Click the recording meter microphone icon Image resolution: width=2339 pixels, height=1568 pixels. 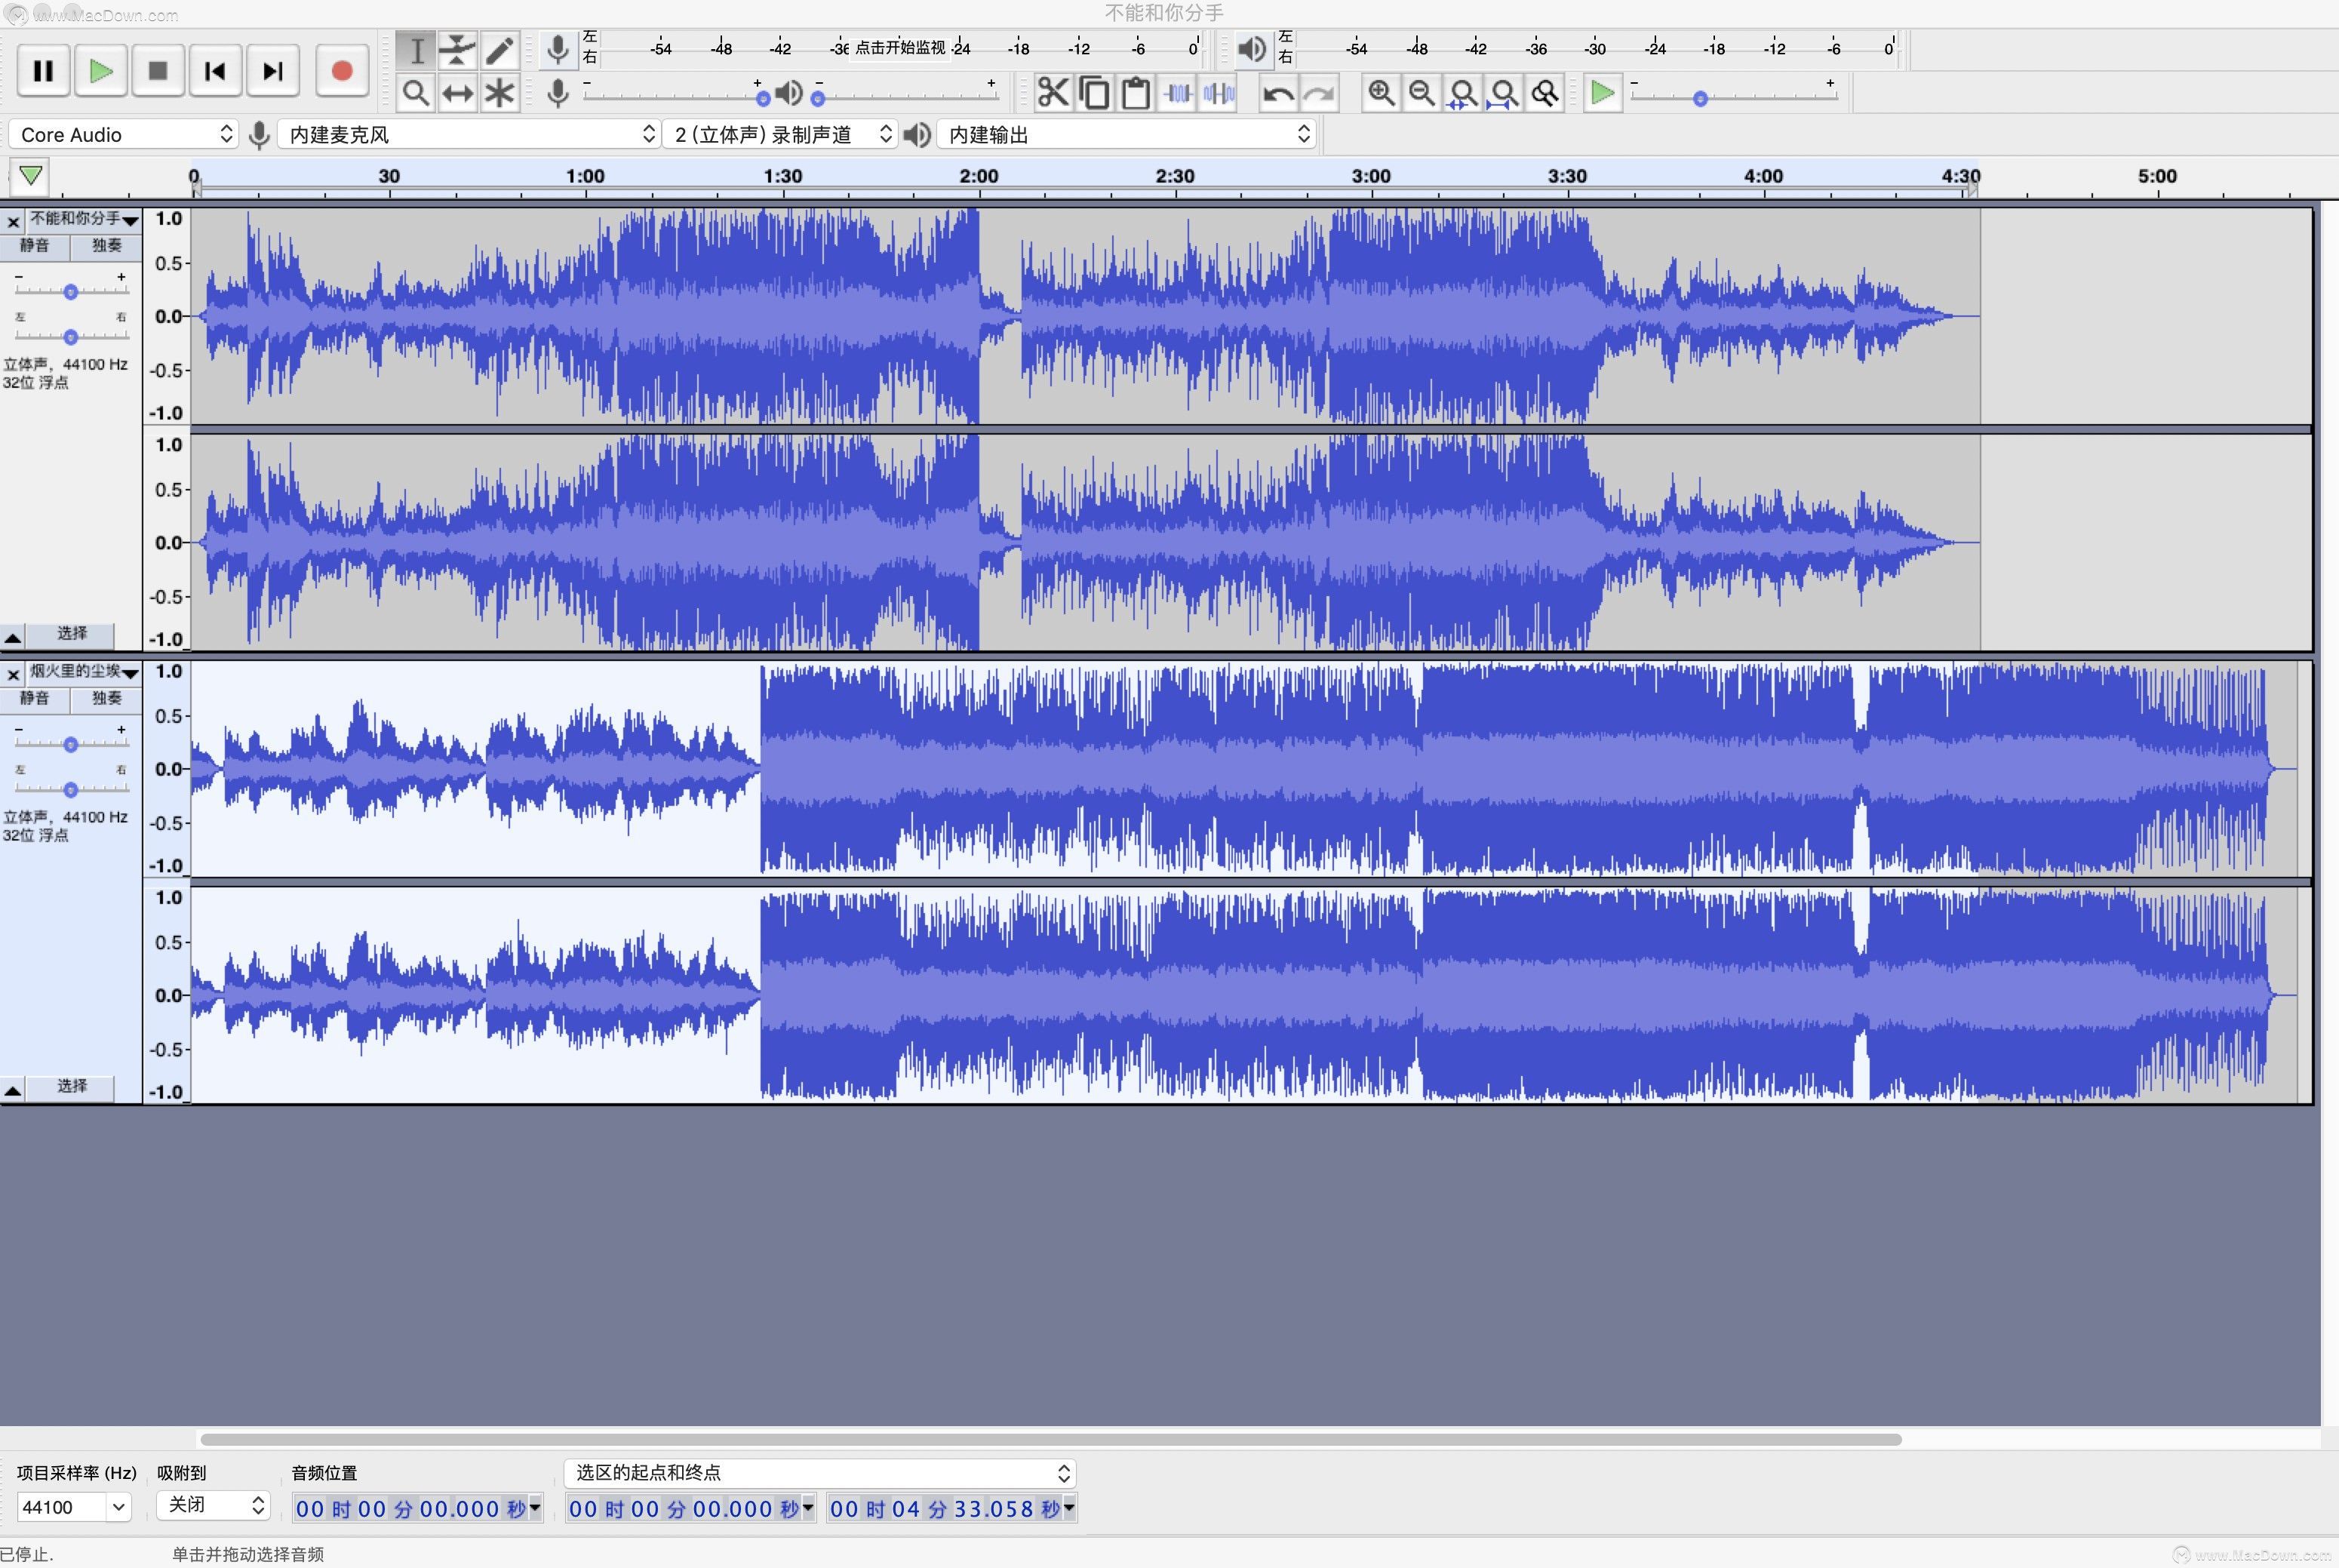pos(558,49)
